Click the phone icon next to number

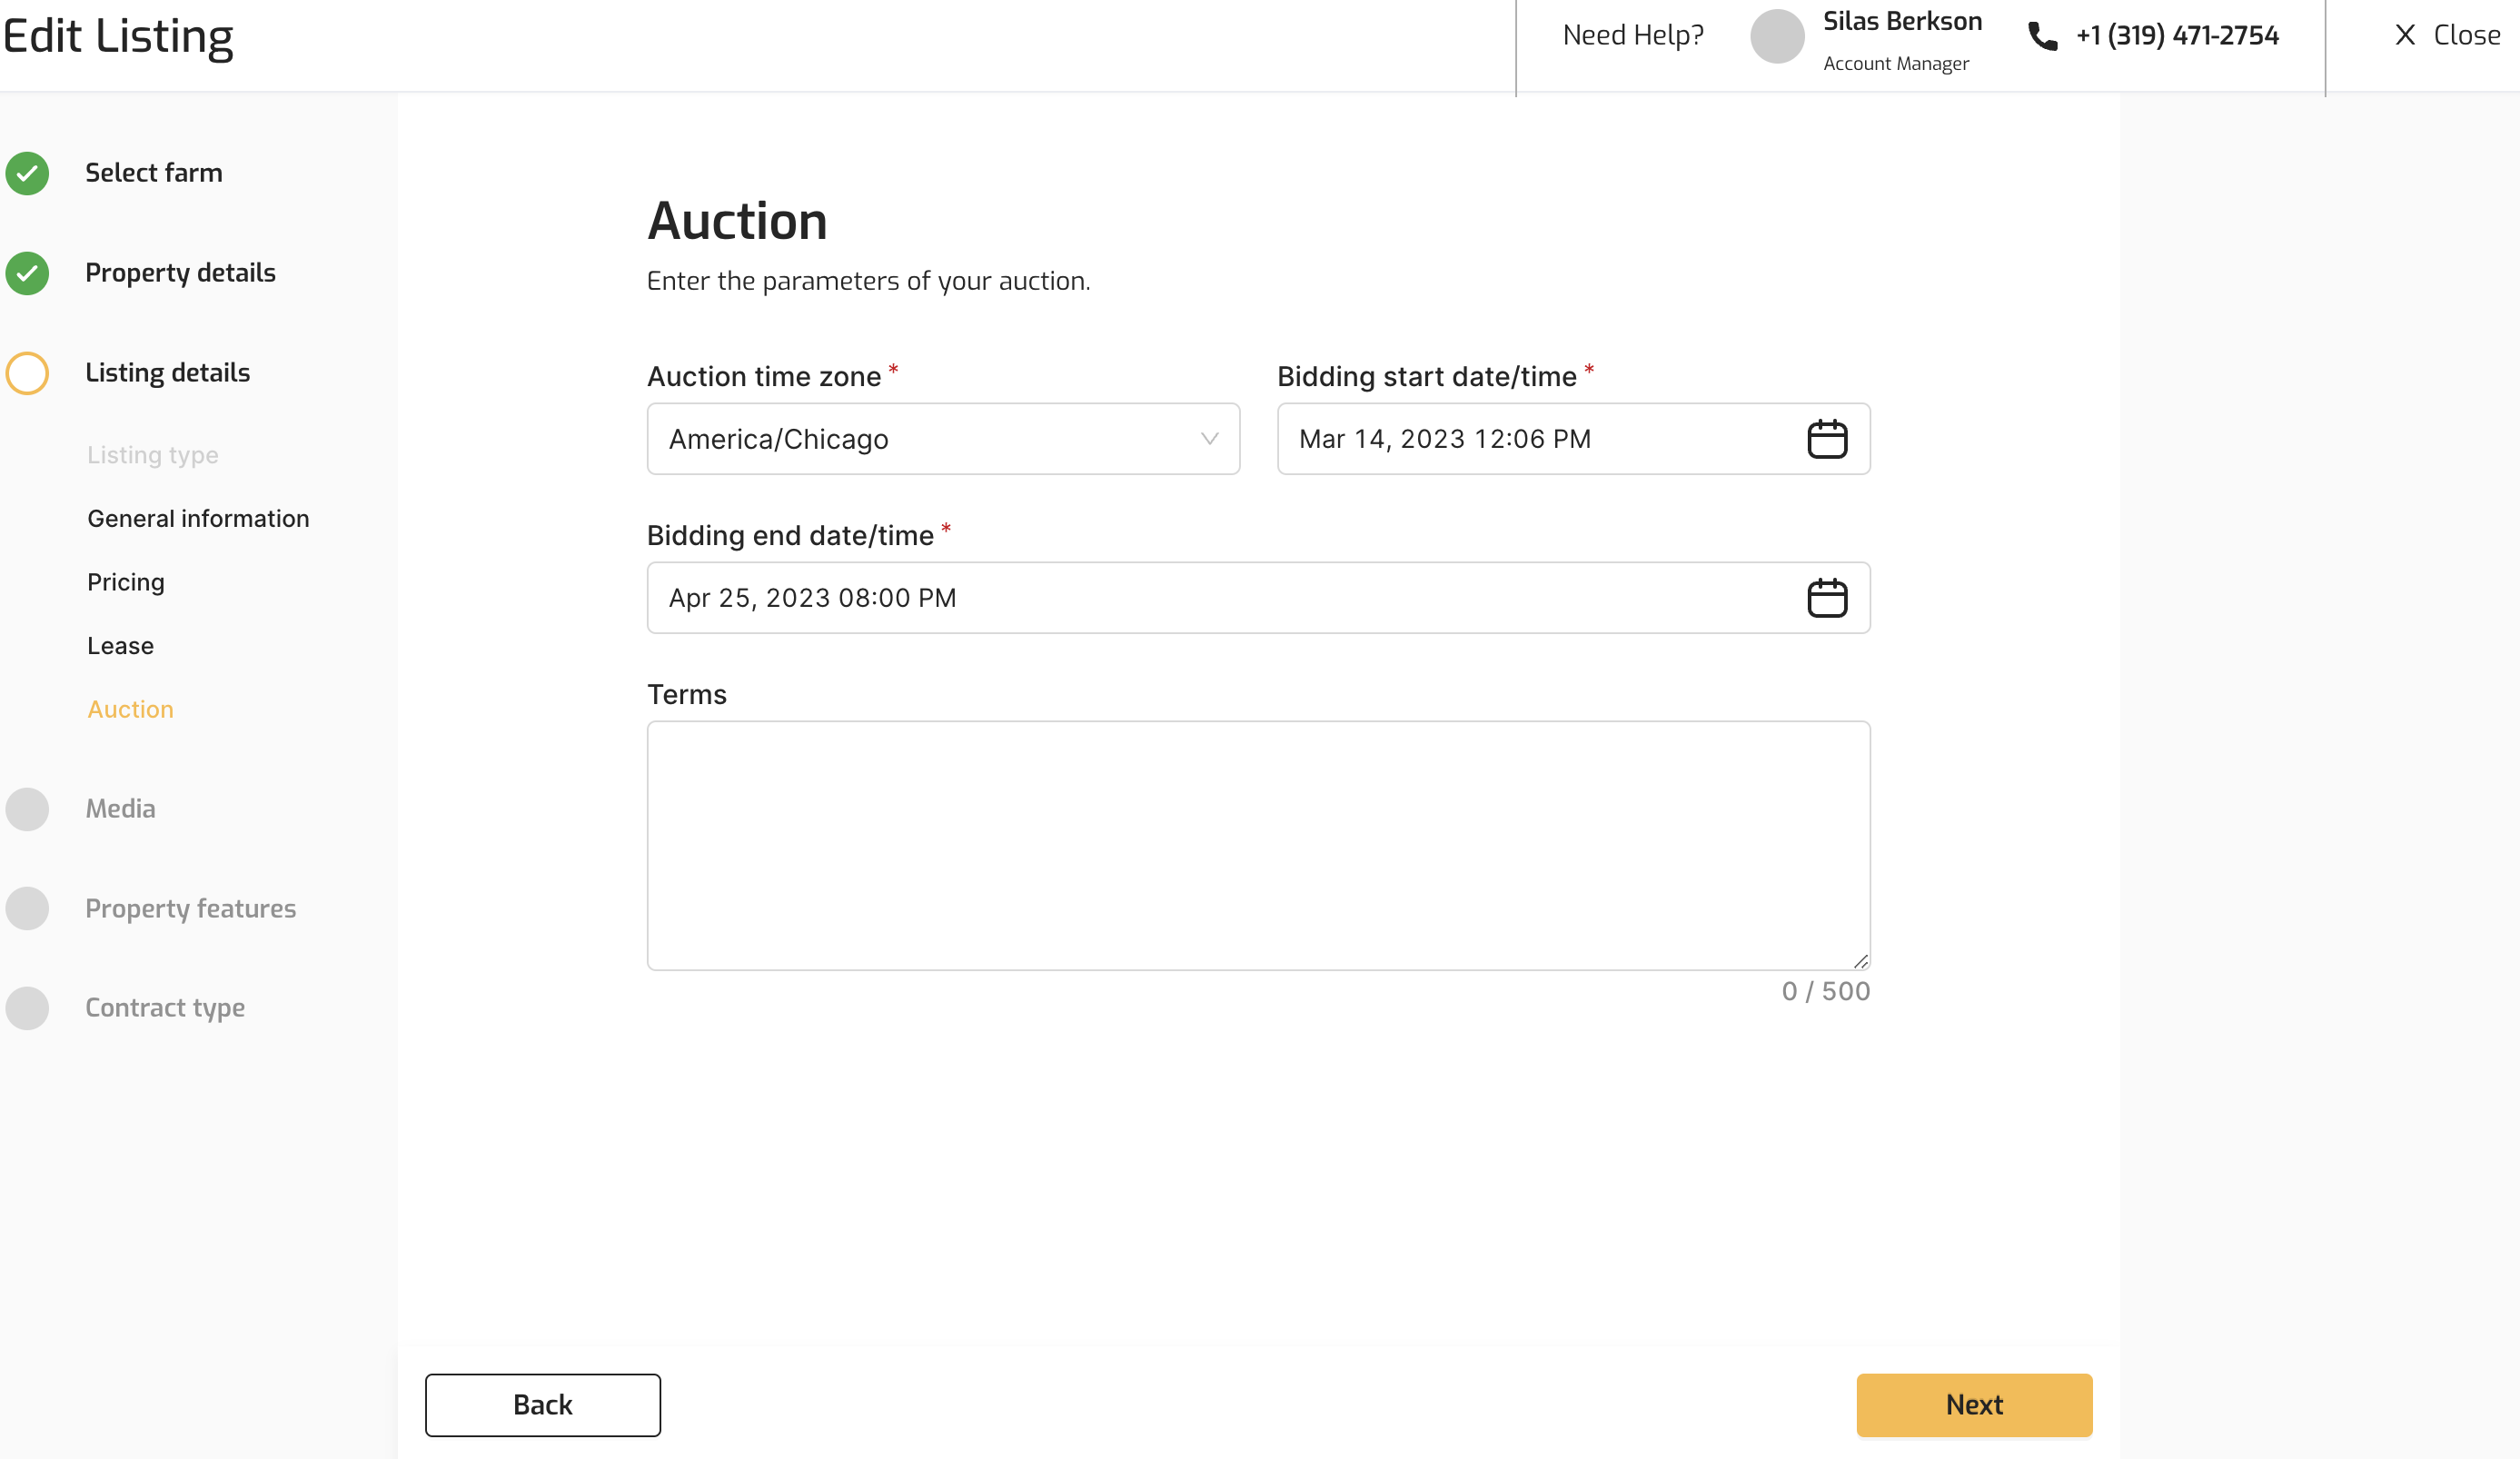2042,36
